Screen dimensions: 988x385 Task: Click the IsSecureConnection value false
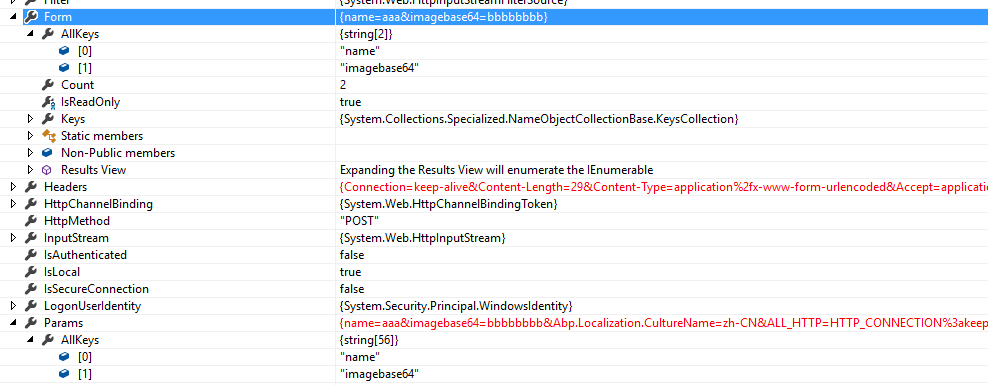tap(352, 289)
